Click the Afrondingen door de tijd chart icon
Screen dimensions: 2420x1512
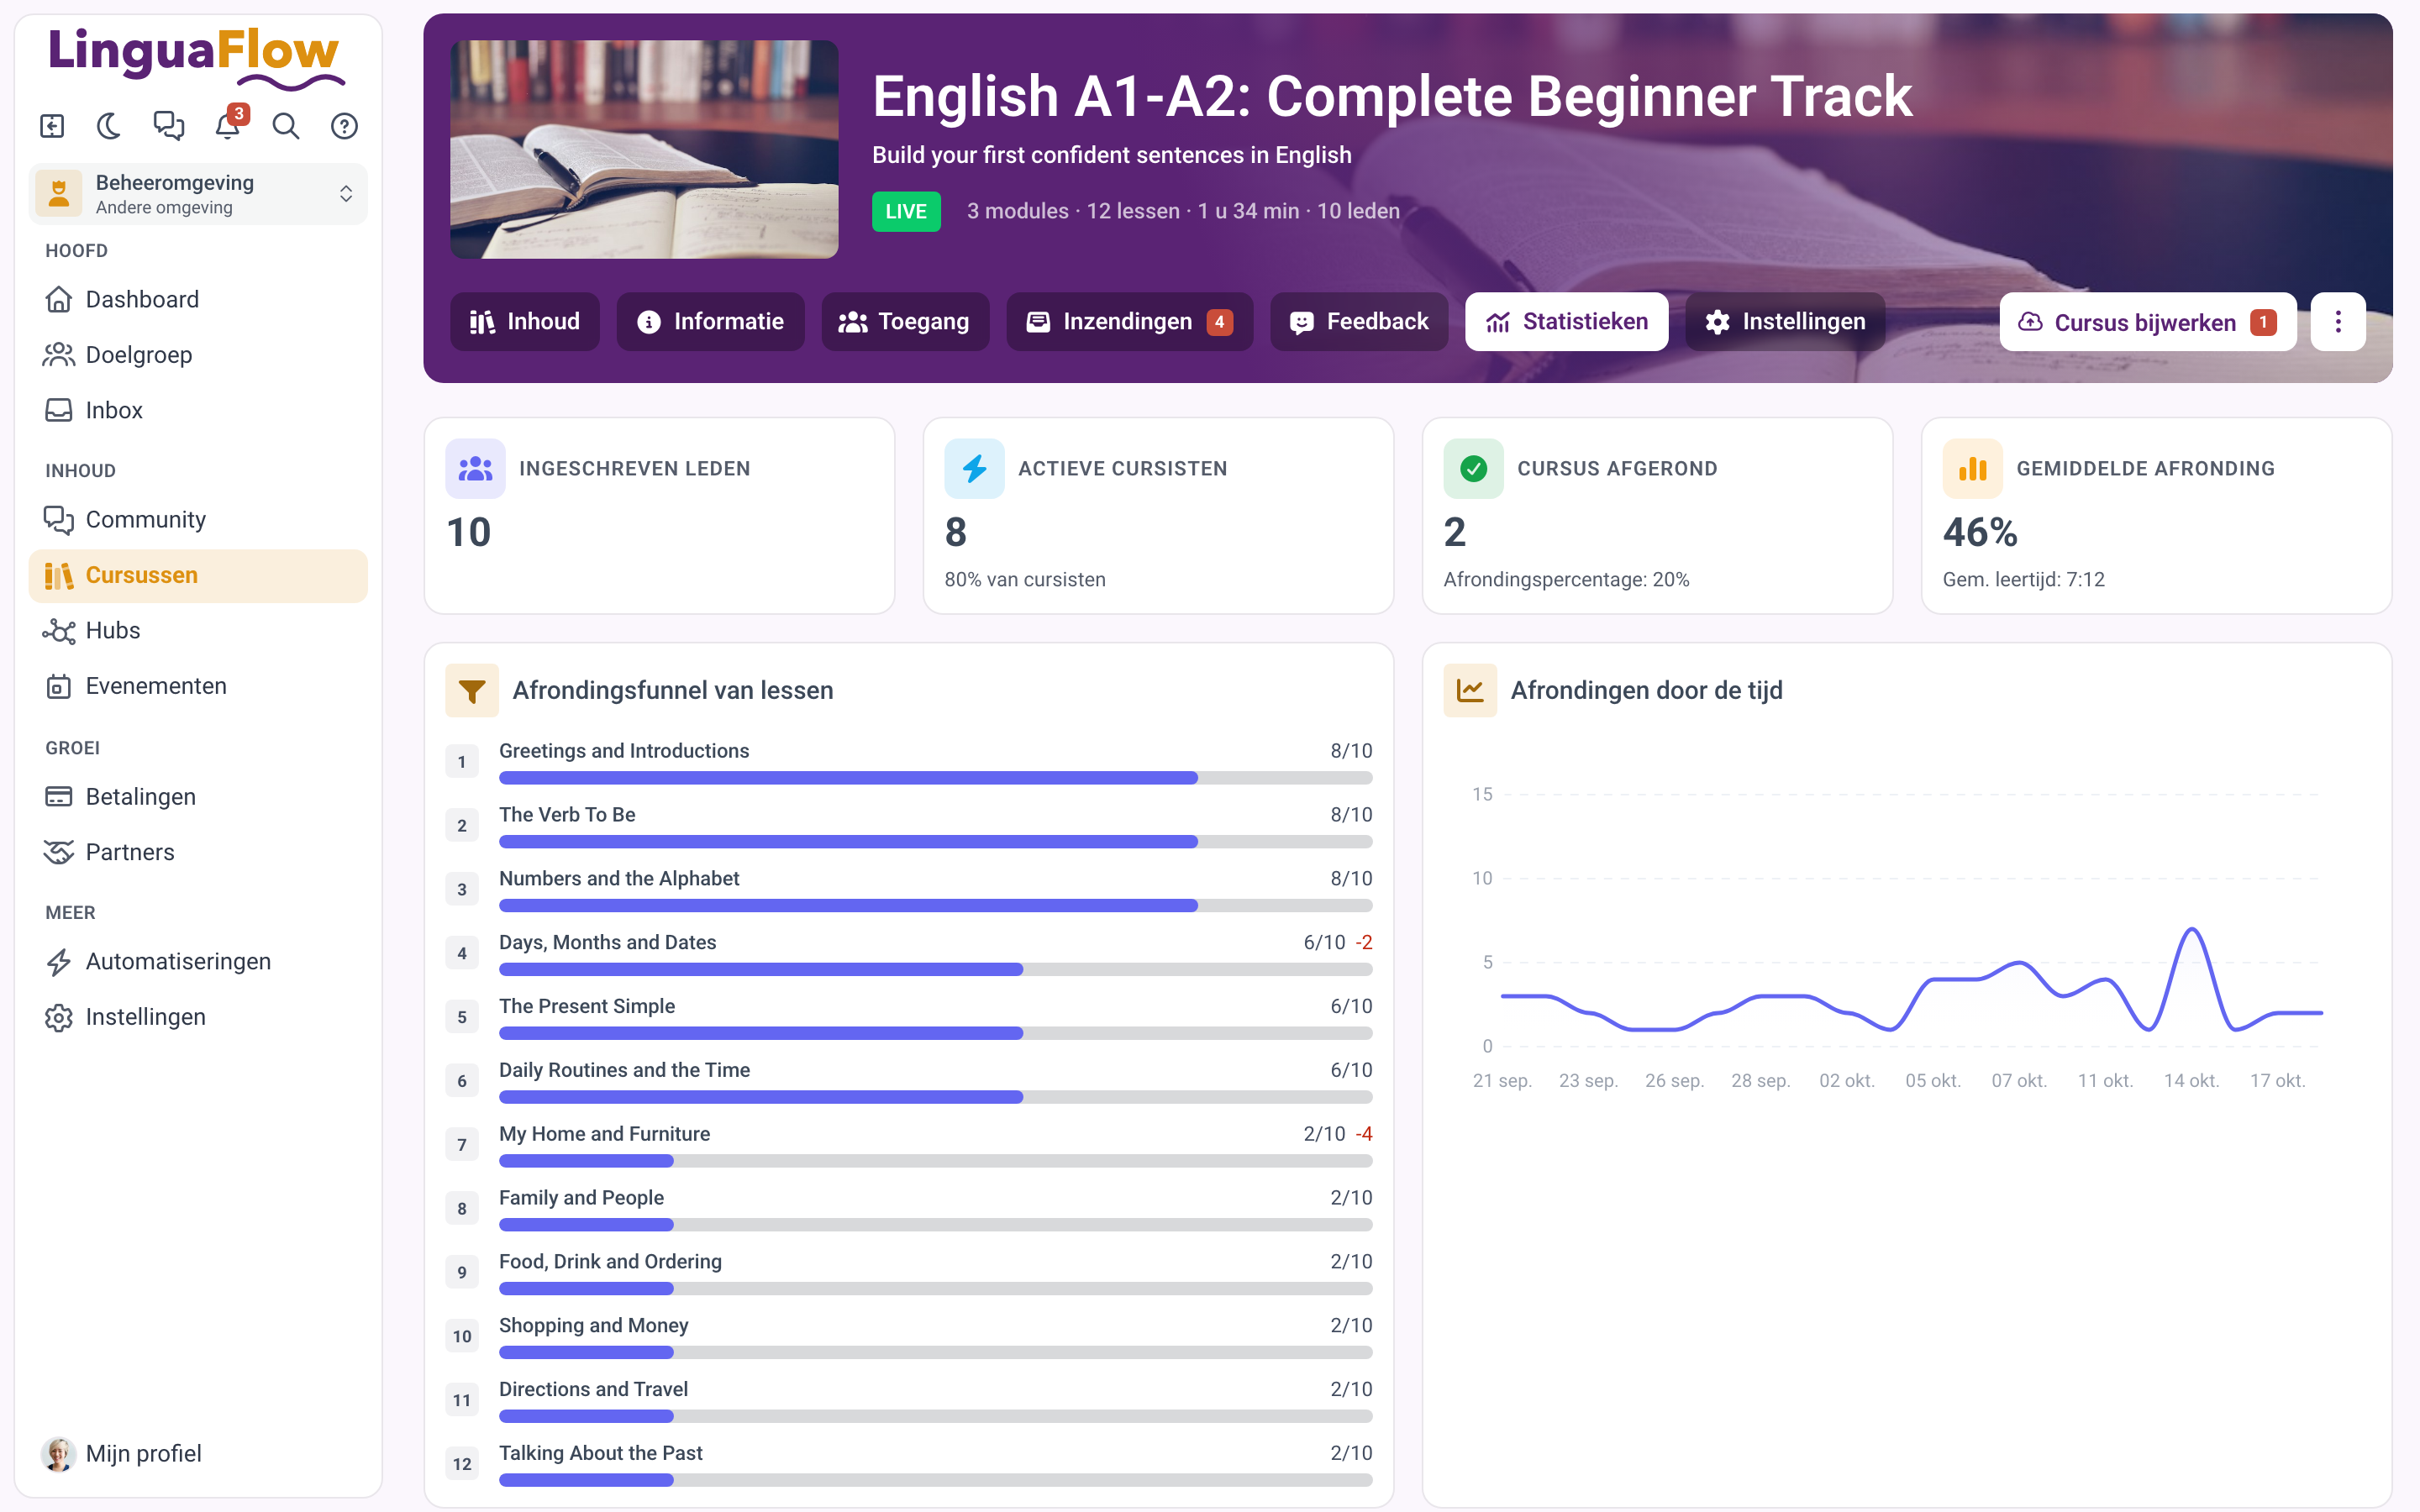(1470, 690)
